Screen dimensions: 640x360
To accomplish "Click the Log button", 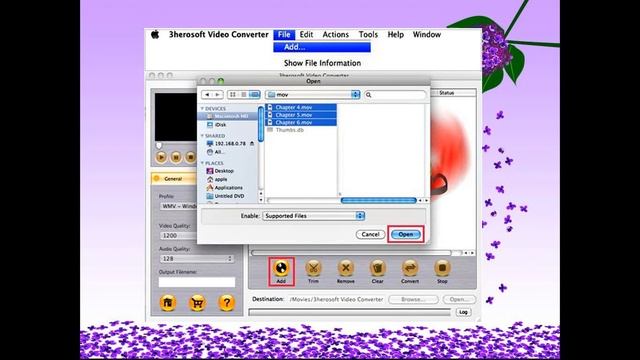I will tap(463, 312).
